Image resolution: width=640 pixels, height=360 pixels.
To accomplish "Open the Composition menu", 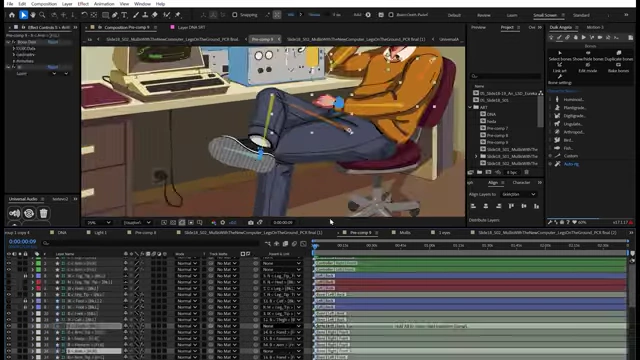I will (44, 4).
